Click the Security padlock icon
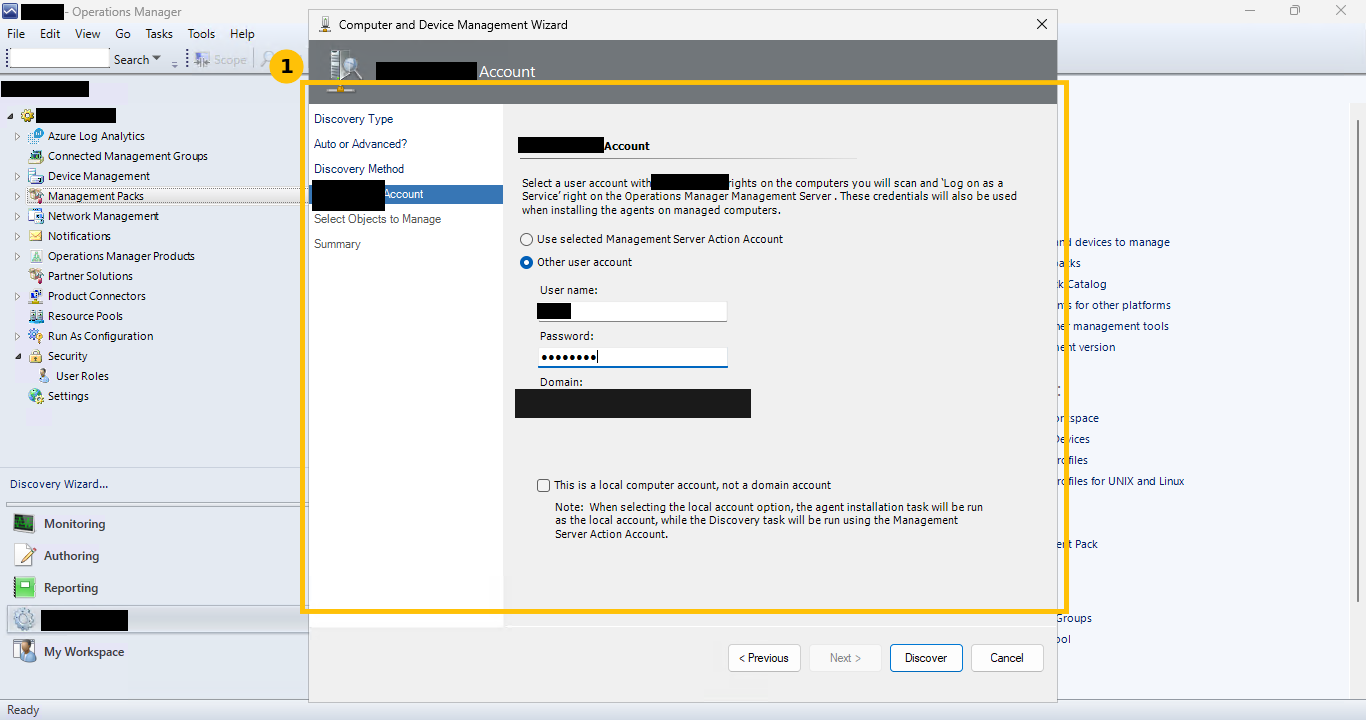This screenshot has height=720, width=1366. (36, 356)
